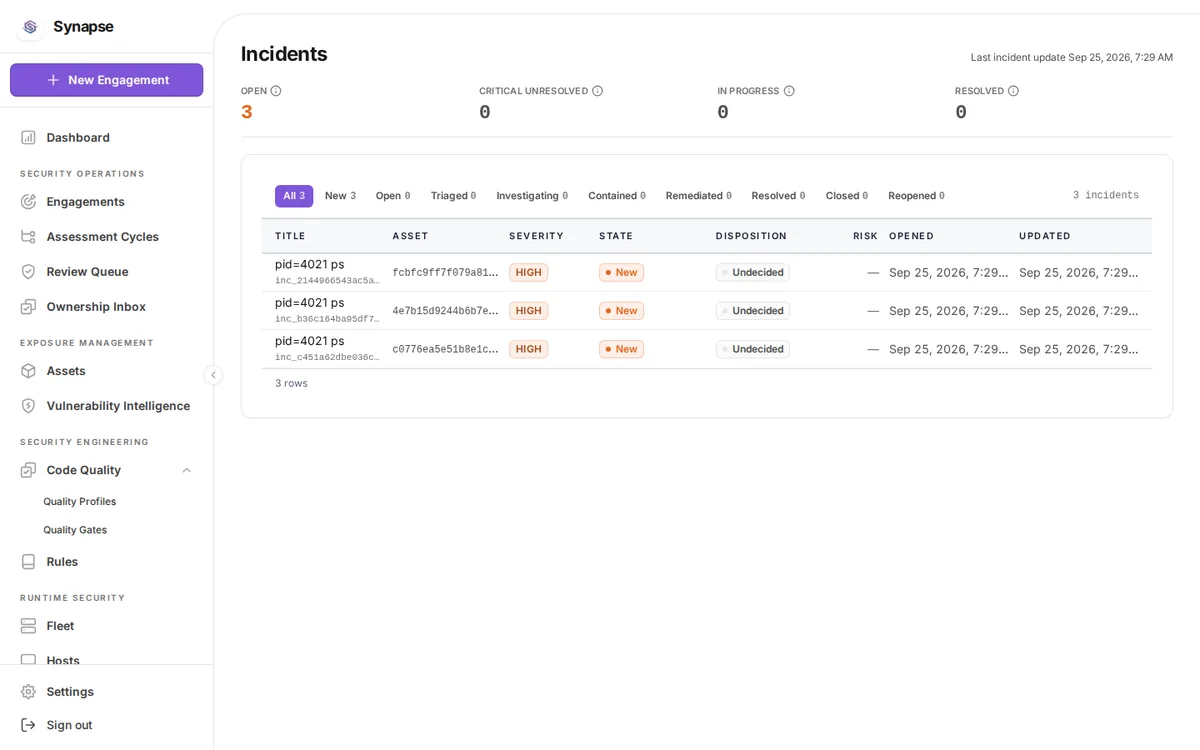Viewport: 1200px width, 750px height.
Task: Select the New 3 filter tab
Action: coord(340,196)
